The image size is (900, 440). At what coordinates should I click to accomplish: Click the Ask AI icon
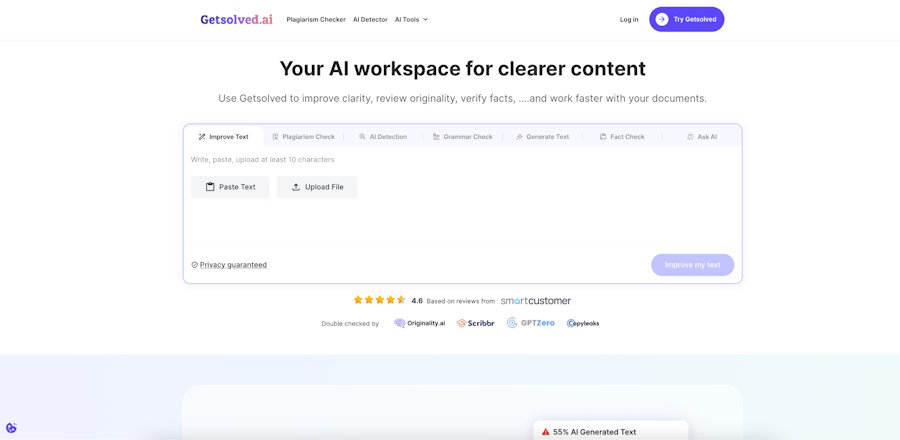pos(690,137)
